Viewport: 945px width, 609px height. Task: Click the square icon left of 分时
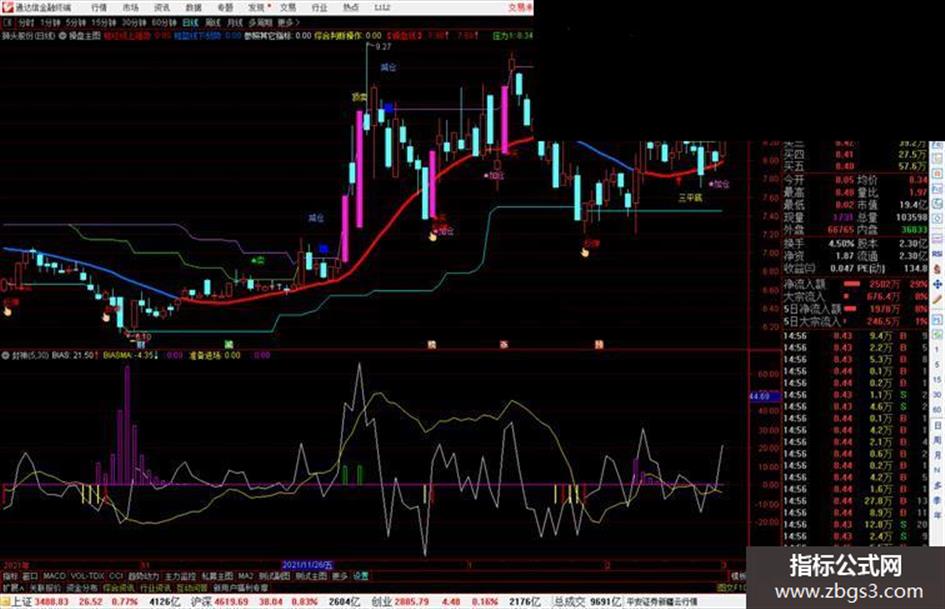8,23
